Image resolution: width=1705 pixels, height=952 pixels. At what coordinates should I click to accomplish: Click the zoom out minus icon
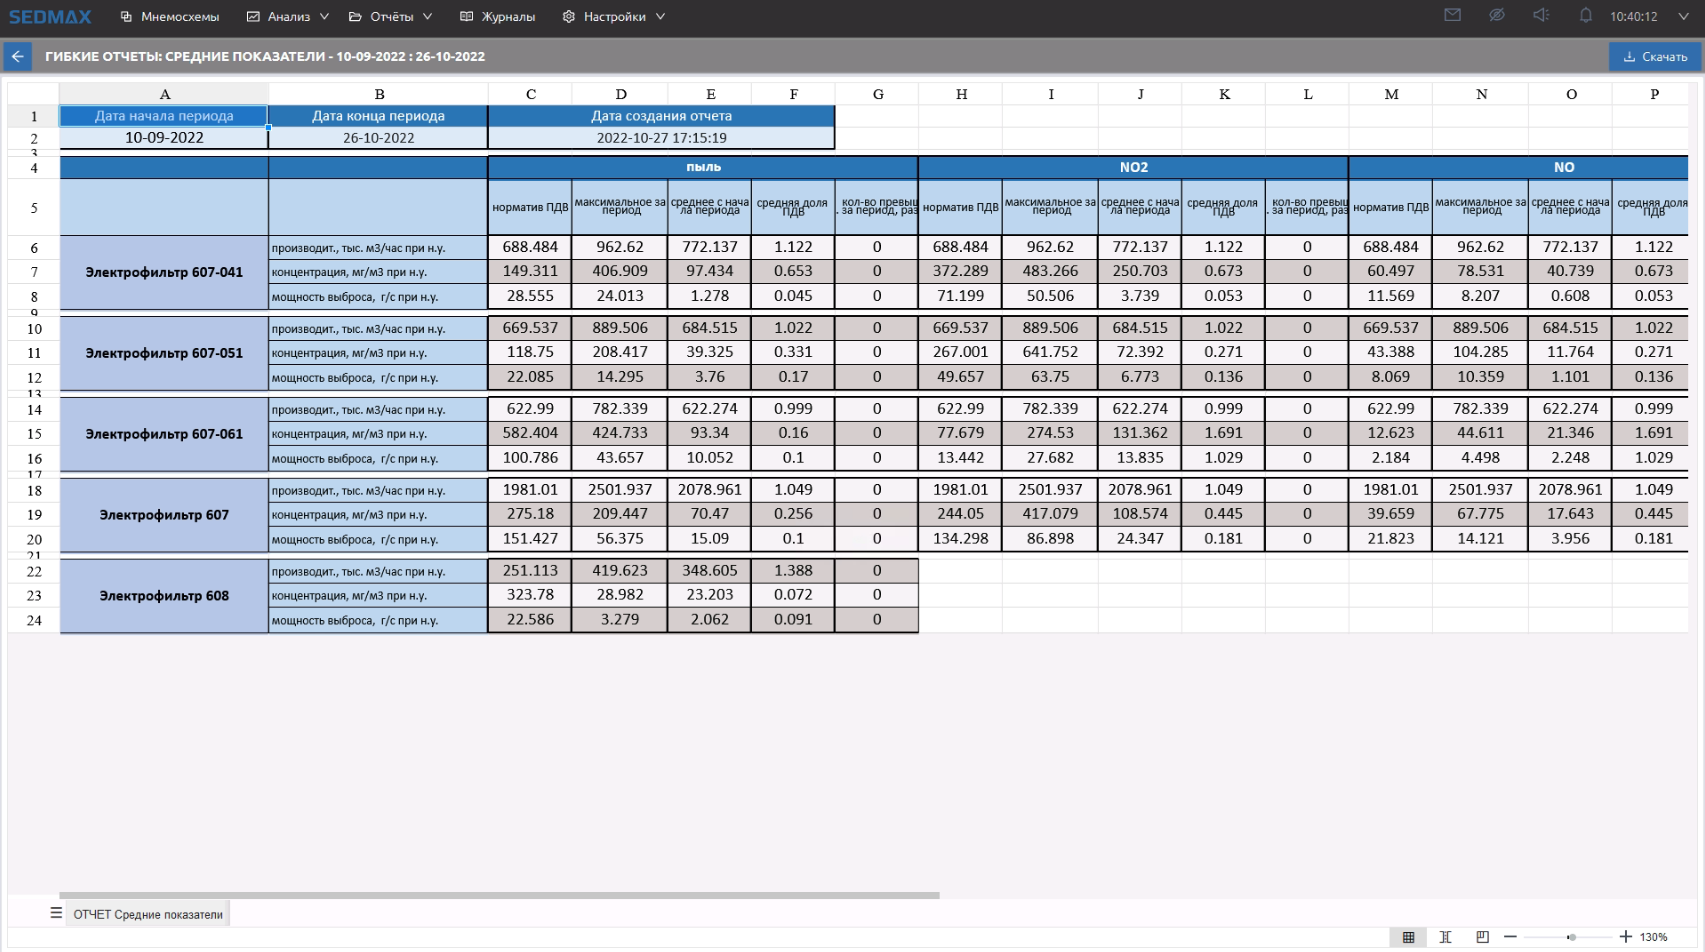point(1510,937)
